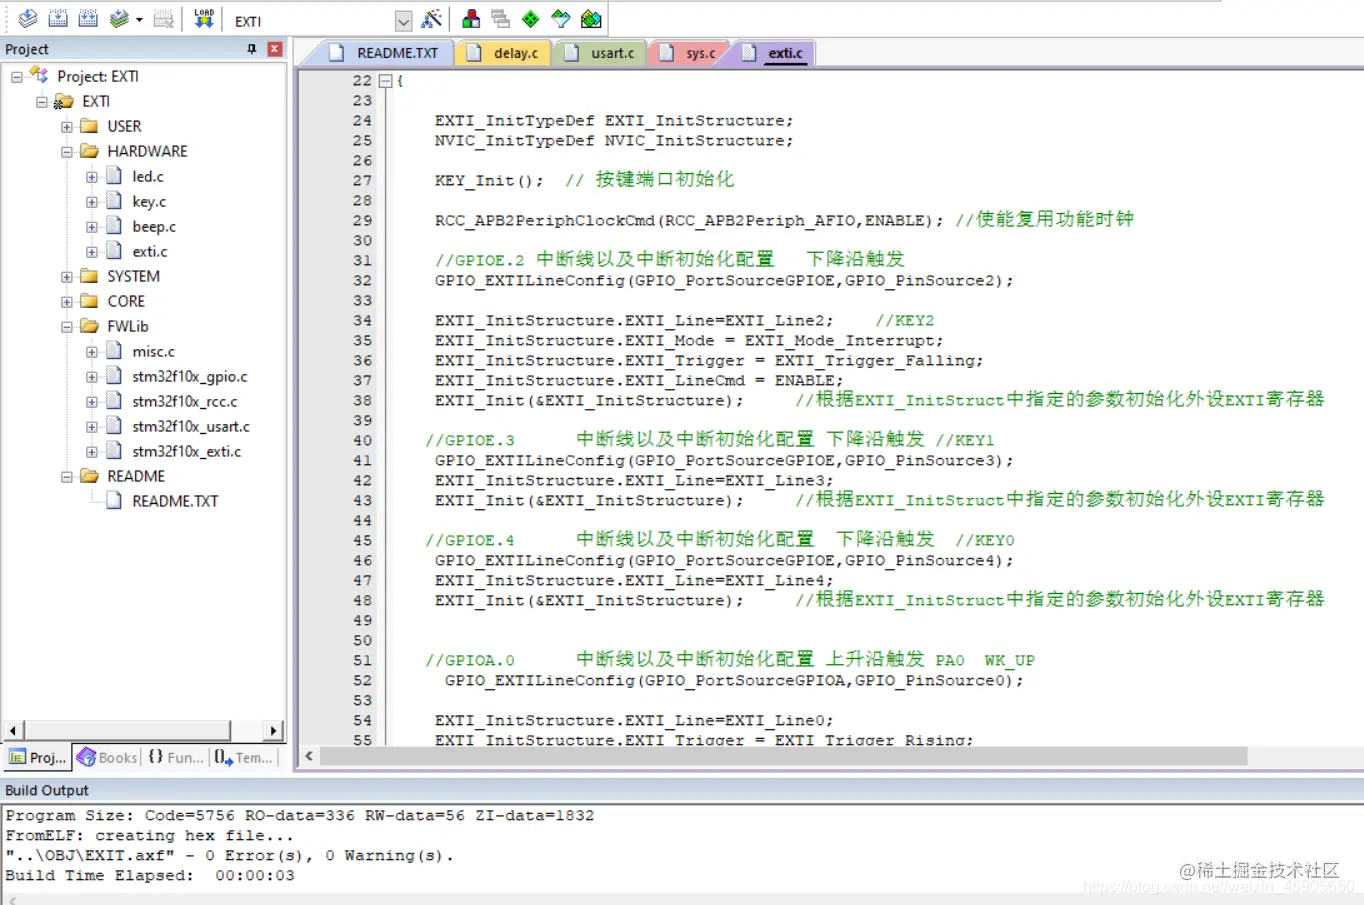
Task: Click the greyed Manage Multi-Project Workspace icon
Action: pyautogui.click(x=501, y=19)
